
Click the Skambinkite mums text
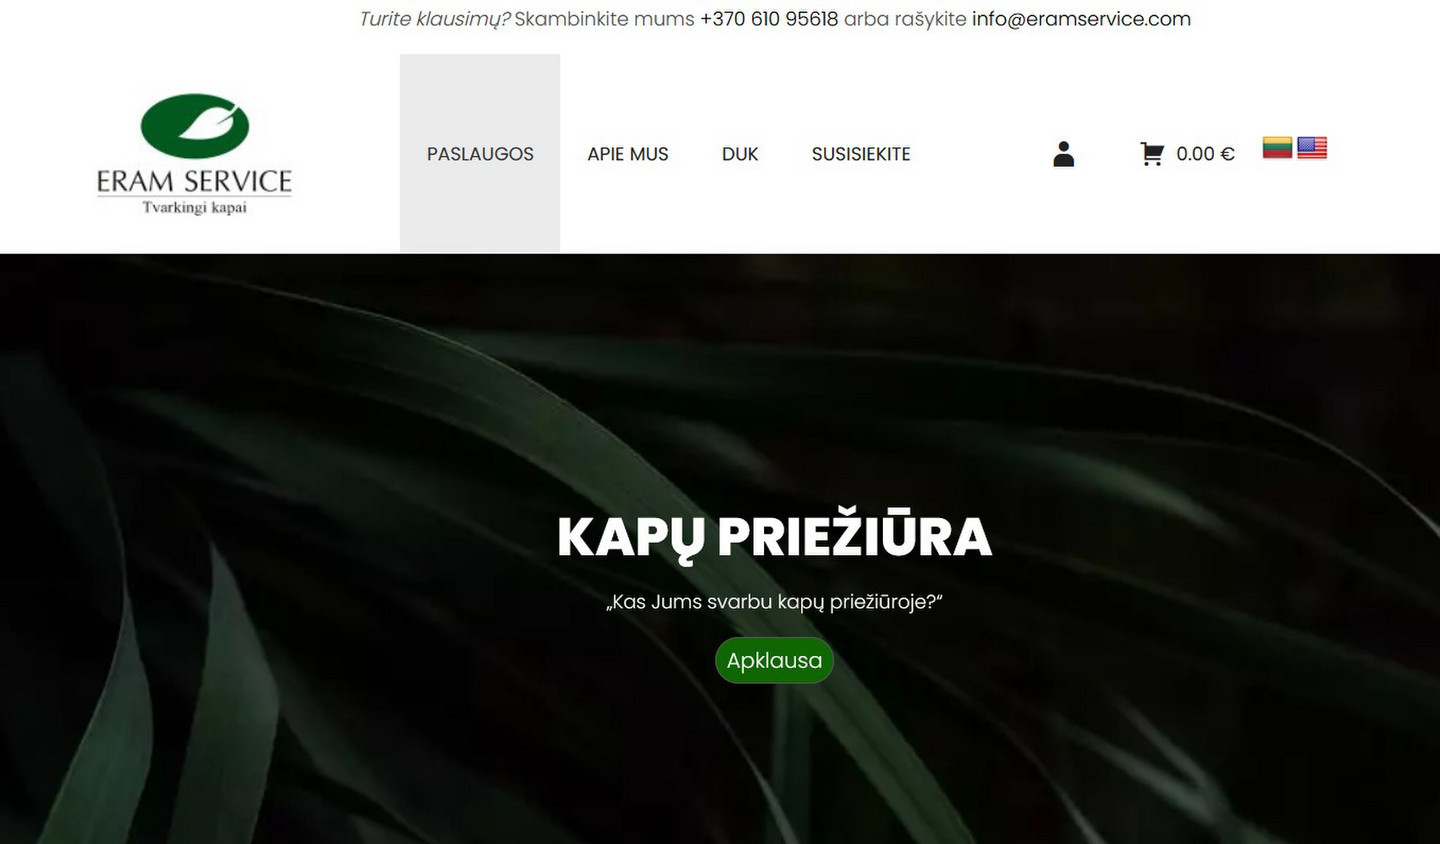(x=604, y=19)
